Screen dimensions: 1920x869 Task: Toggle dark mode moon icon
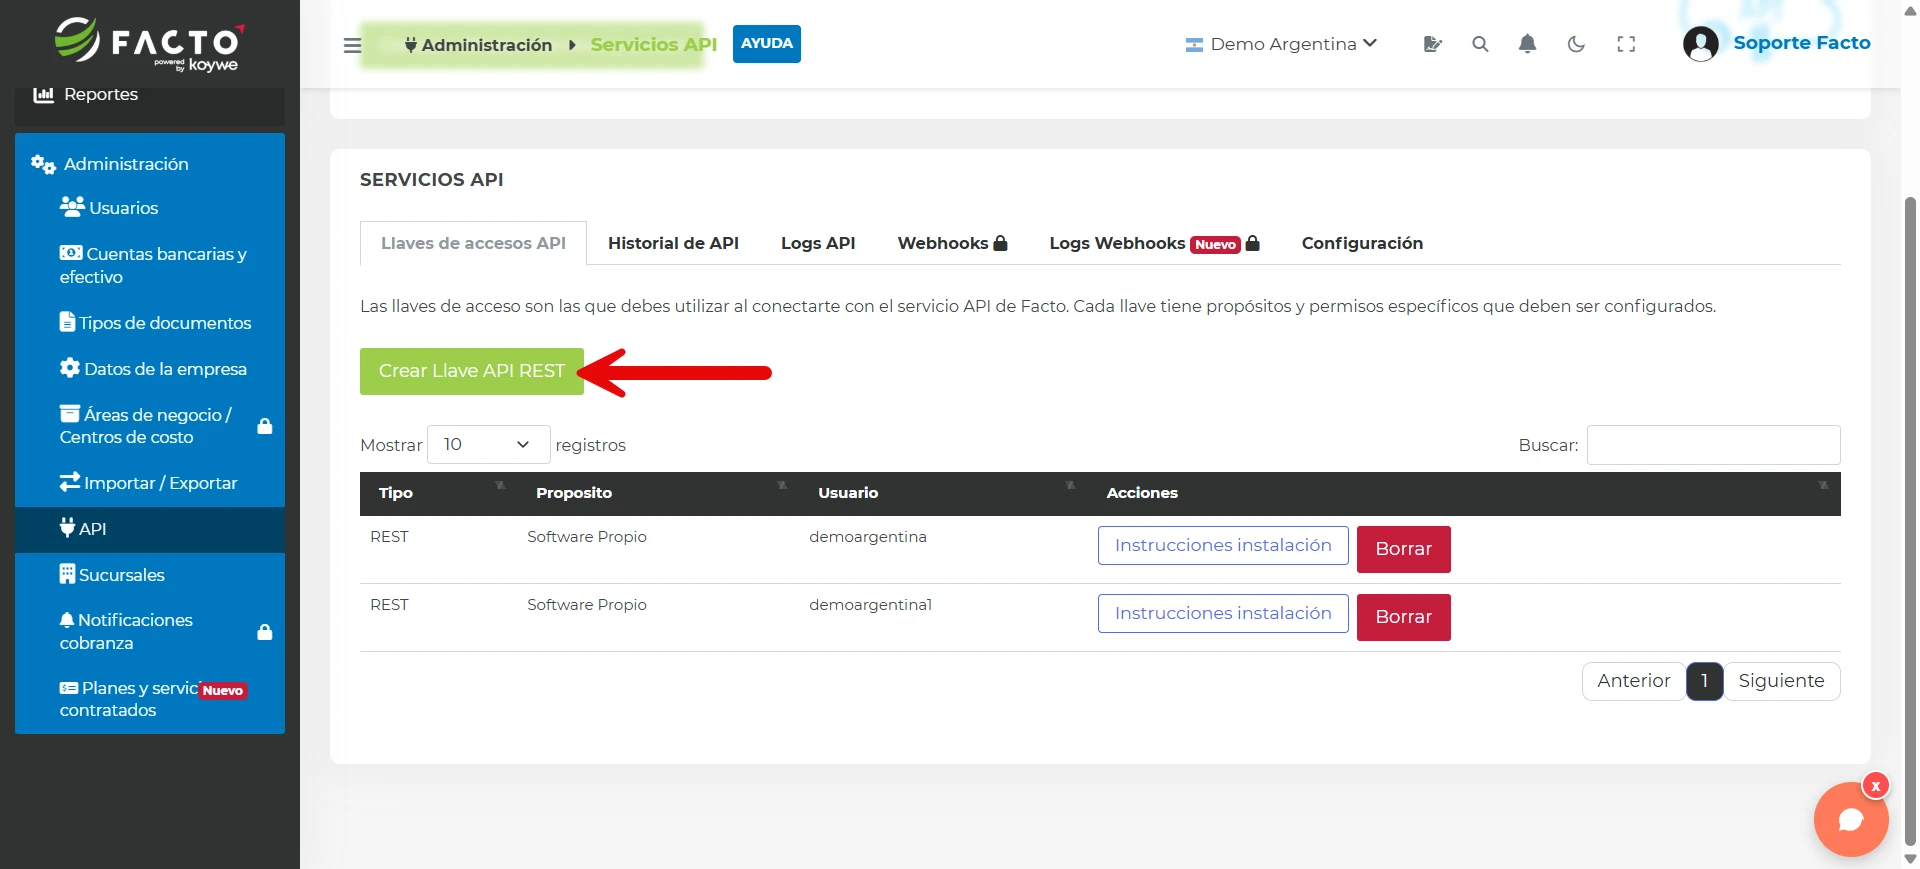[1576, 44]
